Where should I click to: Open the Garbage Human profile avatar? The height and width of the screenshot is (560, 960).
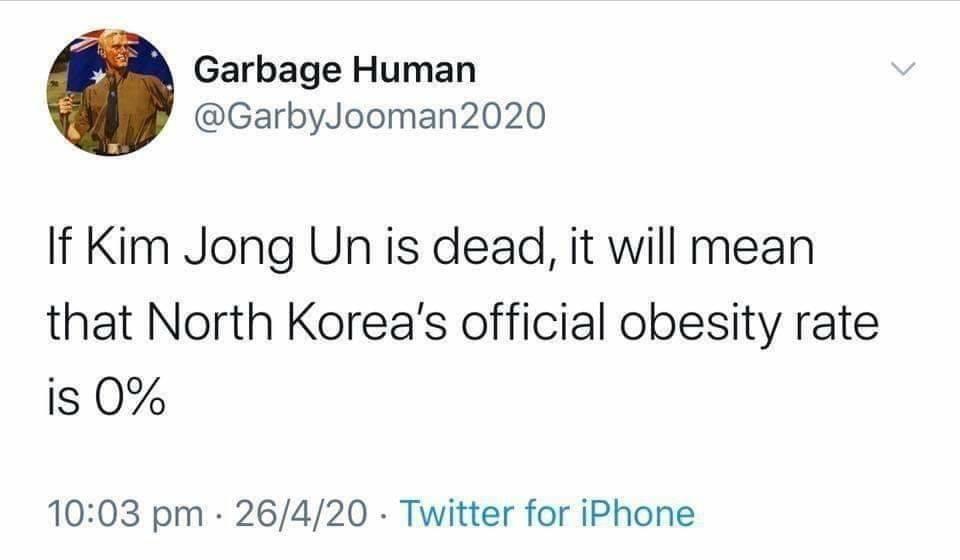pos(110,92)
